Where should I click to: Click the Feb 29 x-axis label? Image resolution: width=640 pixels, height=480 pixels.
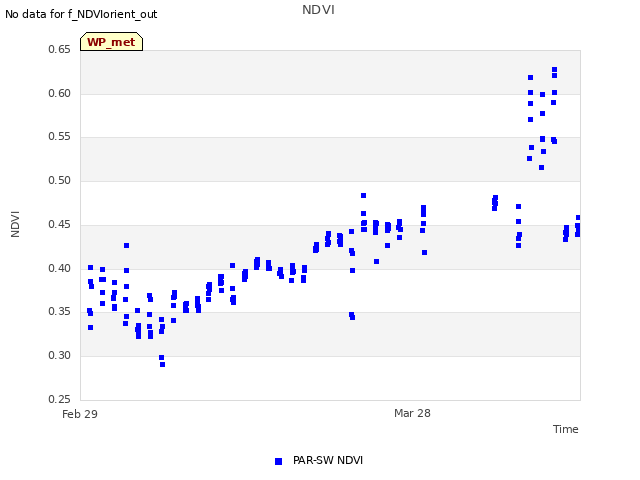80,414
